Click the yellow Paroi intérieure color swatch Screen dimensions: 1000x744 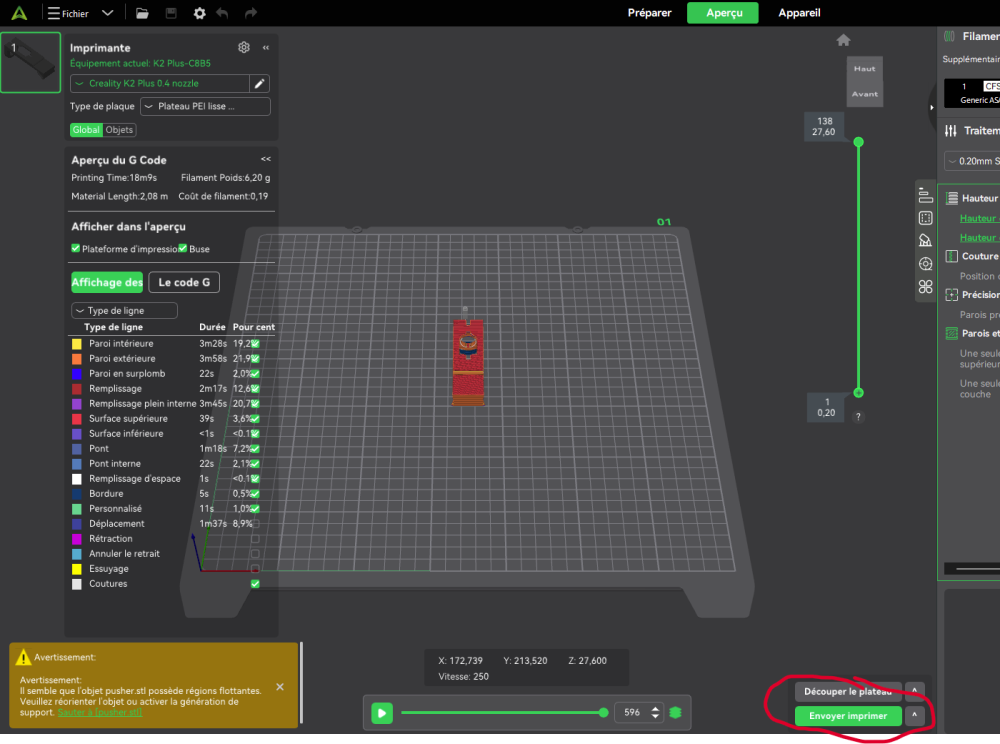77,344
